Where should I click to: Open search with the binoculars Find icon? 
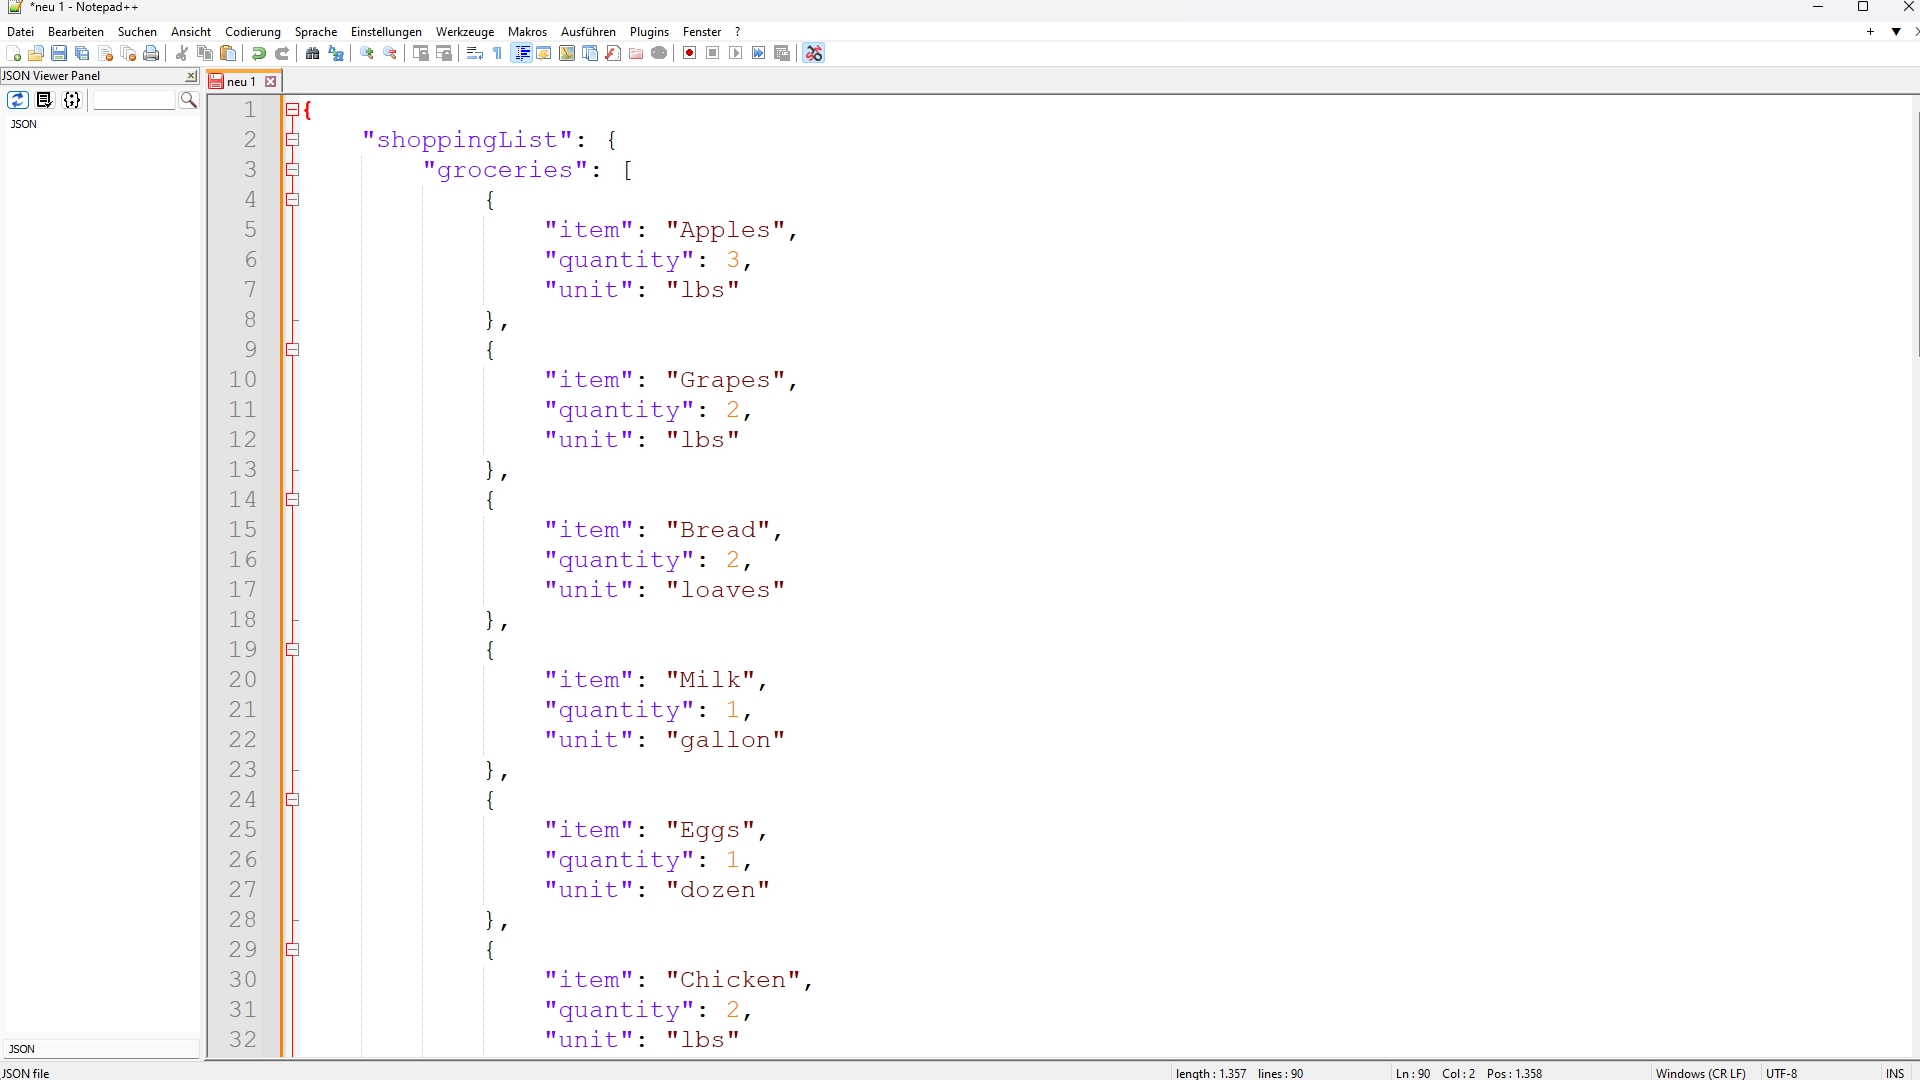(x=313, y=53)
